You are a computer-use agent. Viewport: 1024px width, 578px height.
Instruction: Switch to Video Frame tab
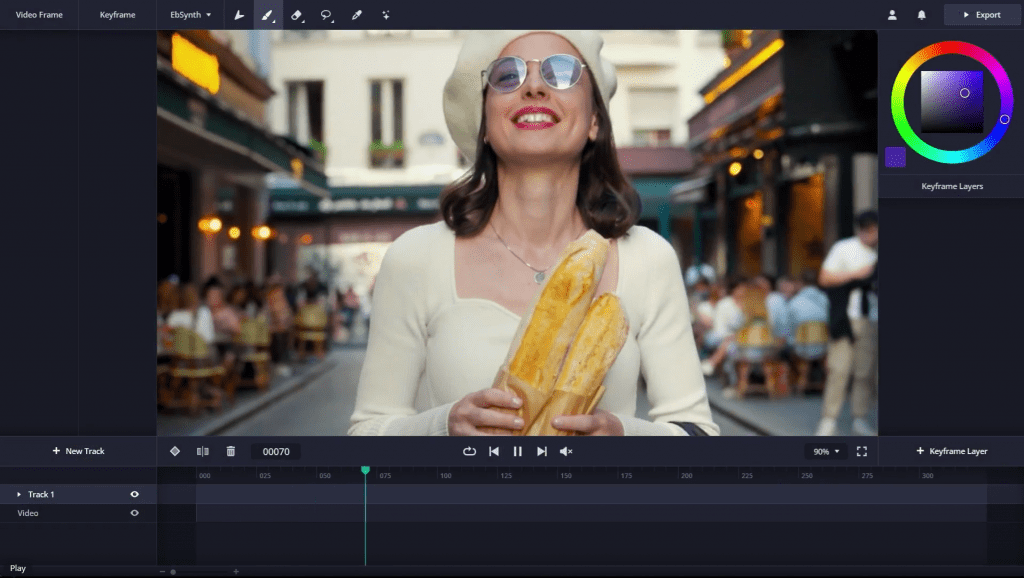tap(39, 14)
